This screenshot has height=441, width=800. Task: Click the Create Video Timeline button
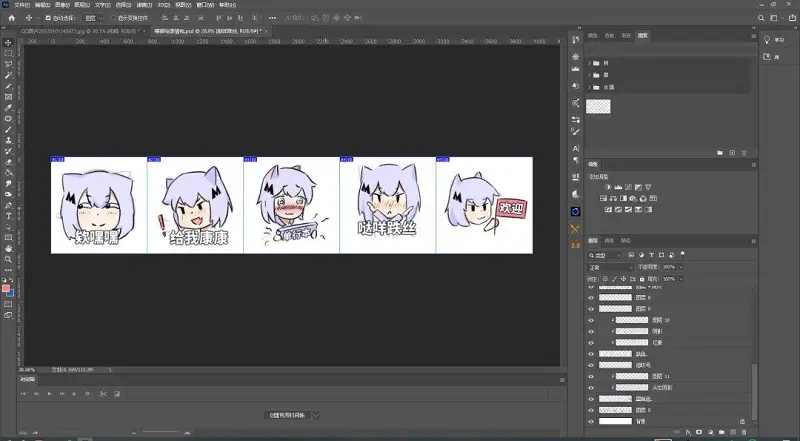(287, 415)
